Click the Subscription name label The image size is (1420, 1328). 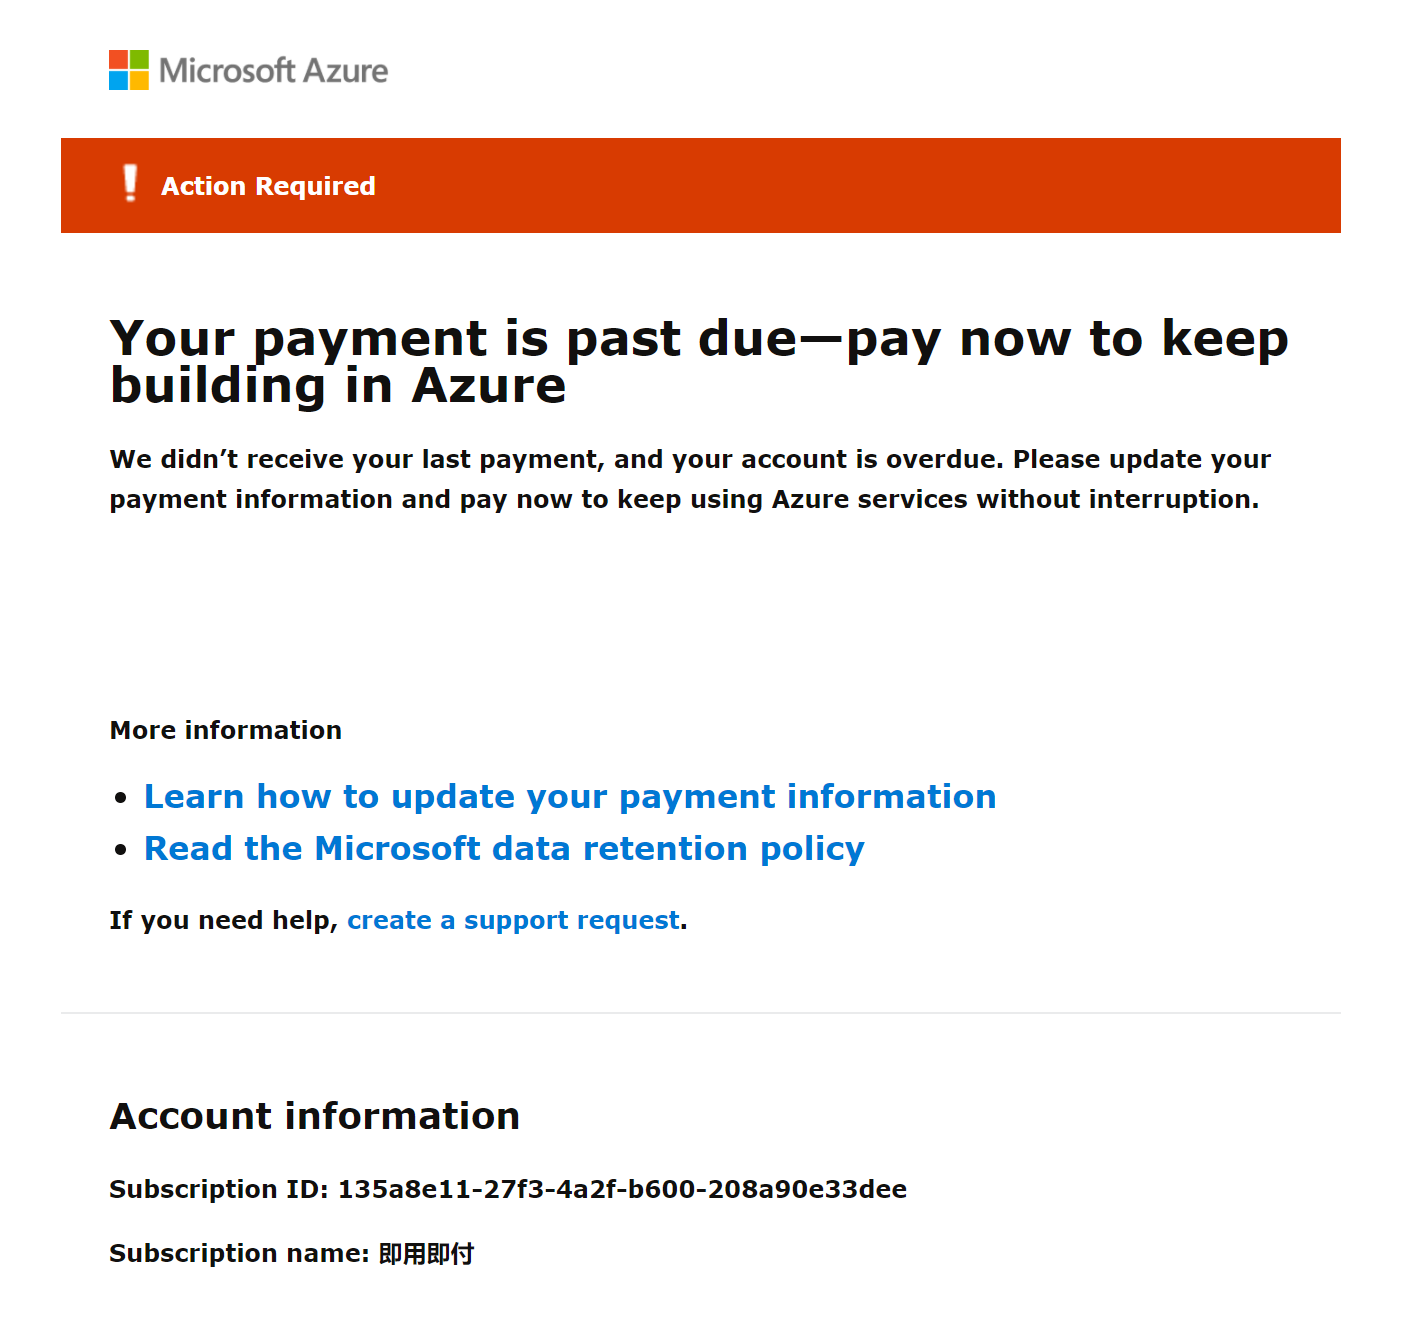(x=239, y=1253)
